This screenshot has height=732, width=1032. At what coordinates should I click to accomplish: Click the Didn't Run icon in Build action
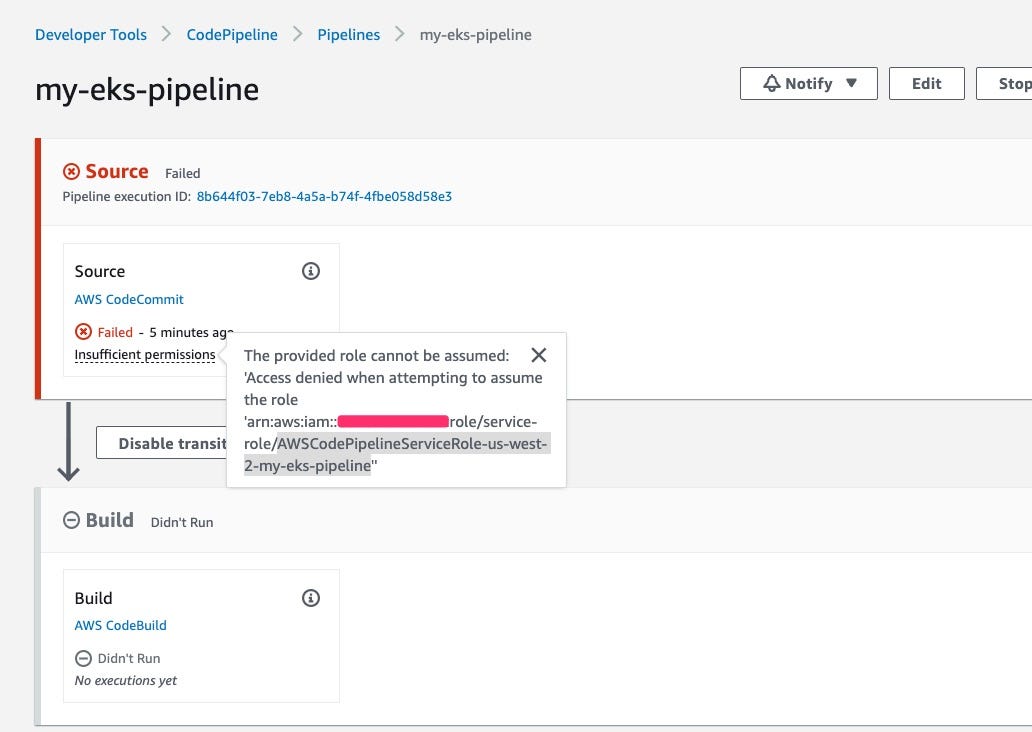pos(84,658)
